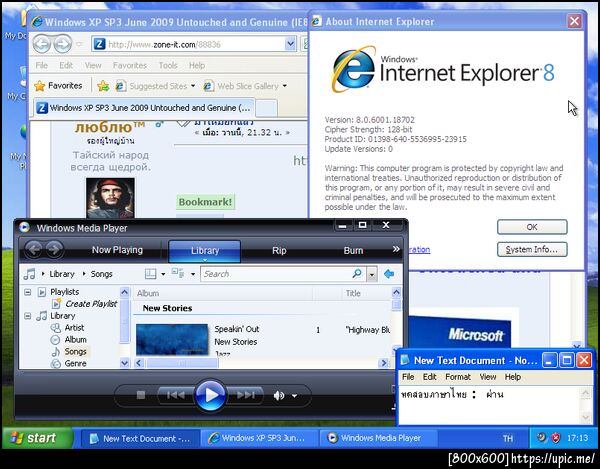Click the forum user avatar portrait
Screen dimensions: 600x469
(110, 198)
